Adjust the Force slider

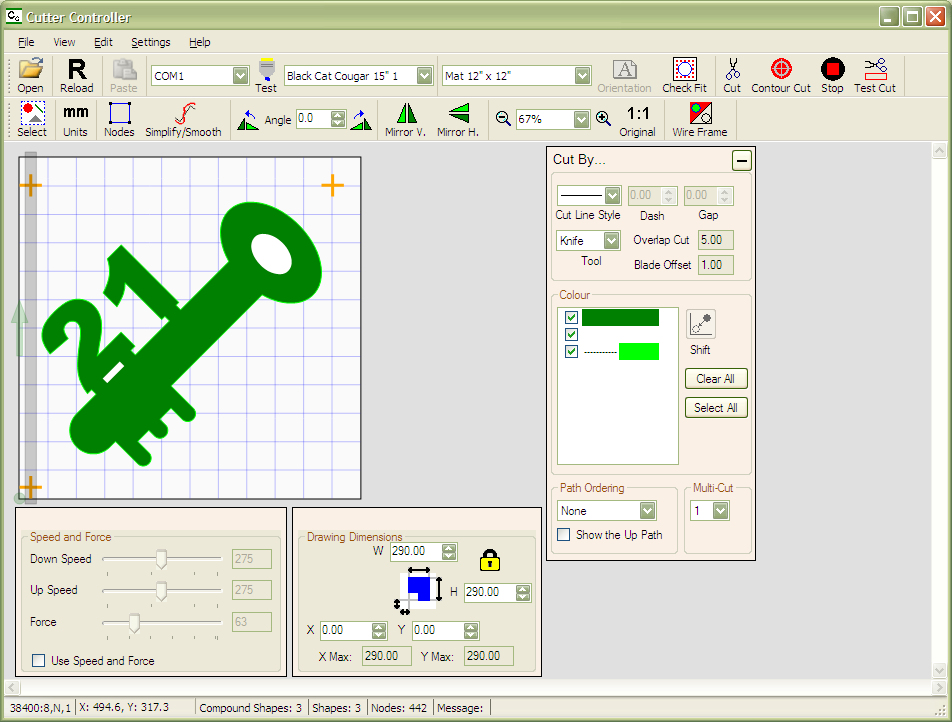(x=134, y=622)
